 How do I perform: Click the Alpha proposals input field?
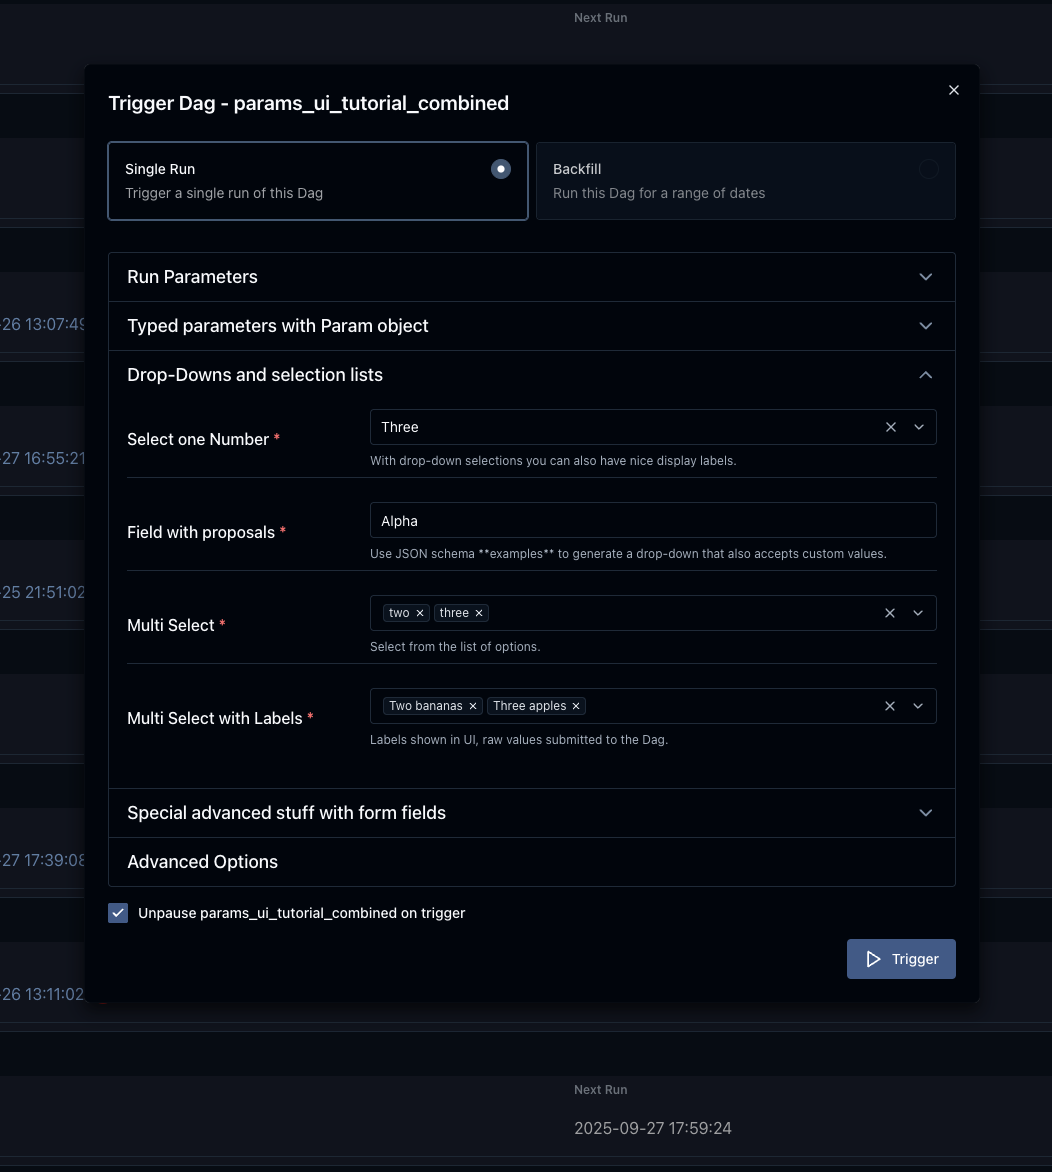tap(653, 520)
